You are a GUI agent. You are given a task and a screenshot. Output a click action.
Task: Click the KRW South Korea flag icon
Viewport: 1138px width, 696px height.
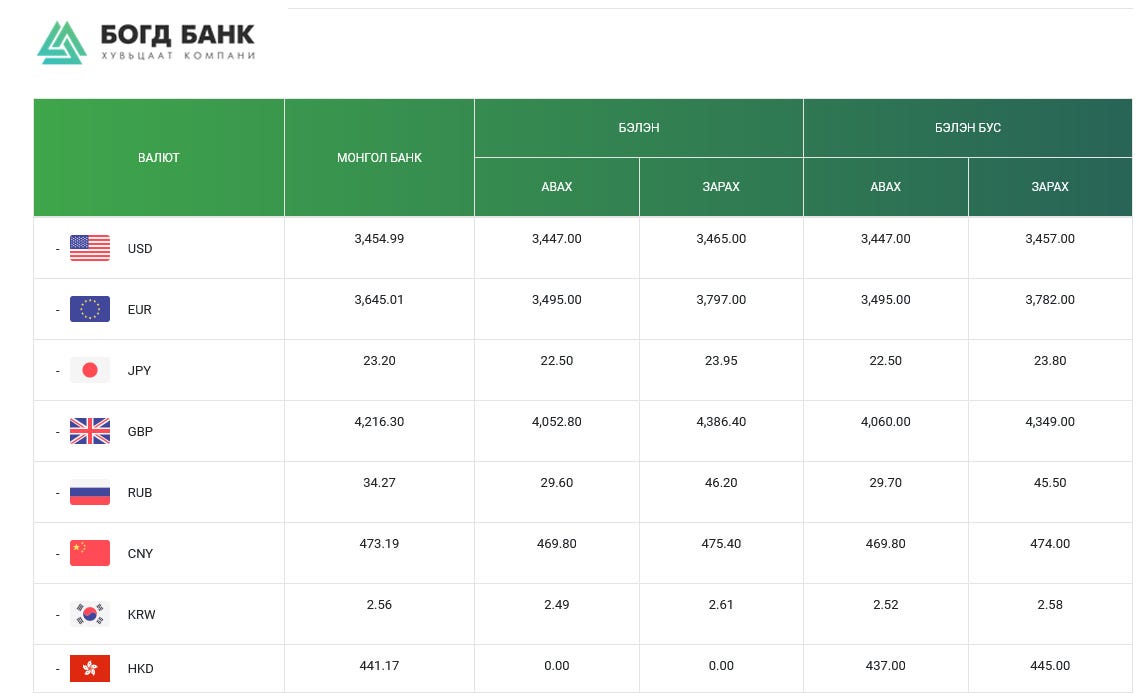click(90, 614)
